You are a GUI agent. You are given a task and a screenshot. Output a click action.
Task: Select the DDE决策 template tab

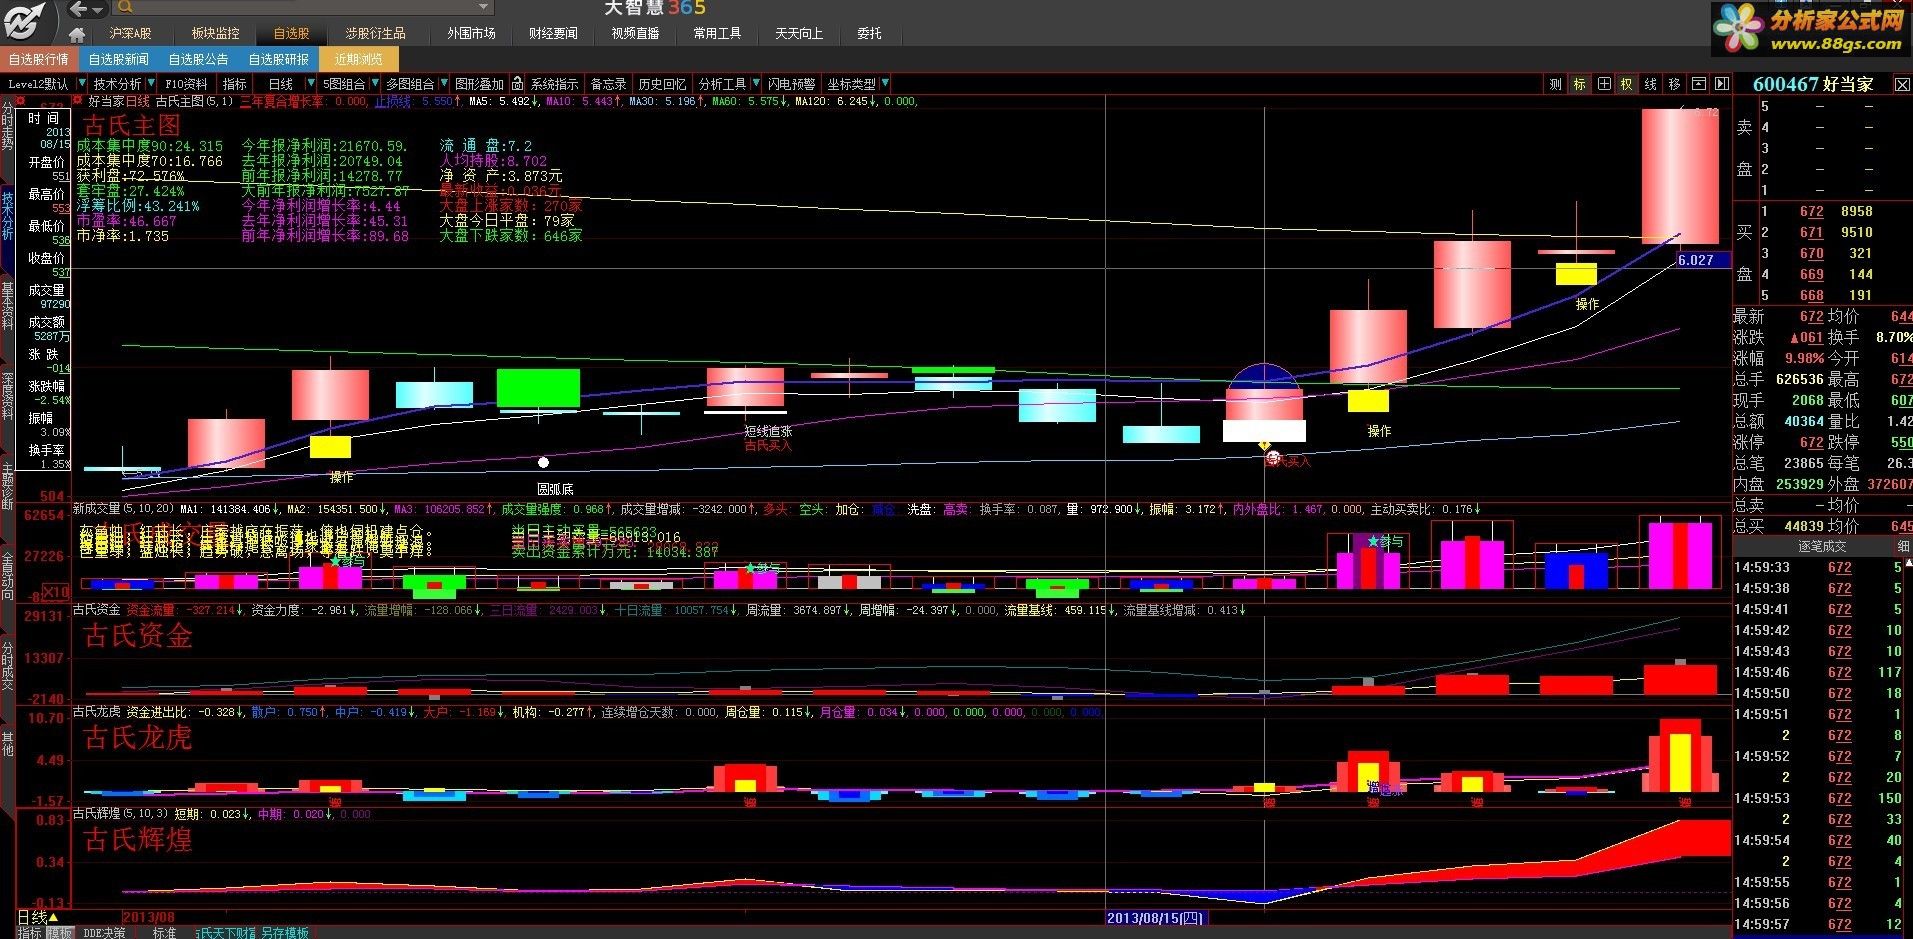[x=104, y=932]
